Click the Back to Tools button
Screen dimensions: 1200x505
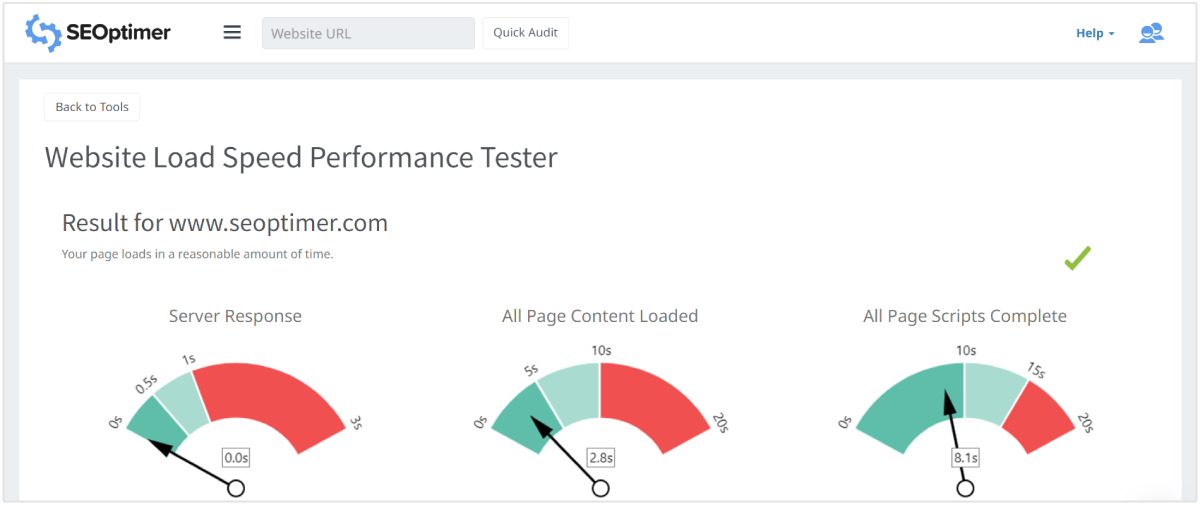(x=92, y=107)
